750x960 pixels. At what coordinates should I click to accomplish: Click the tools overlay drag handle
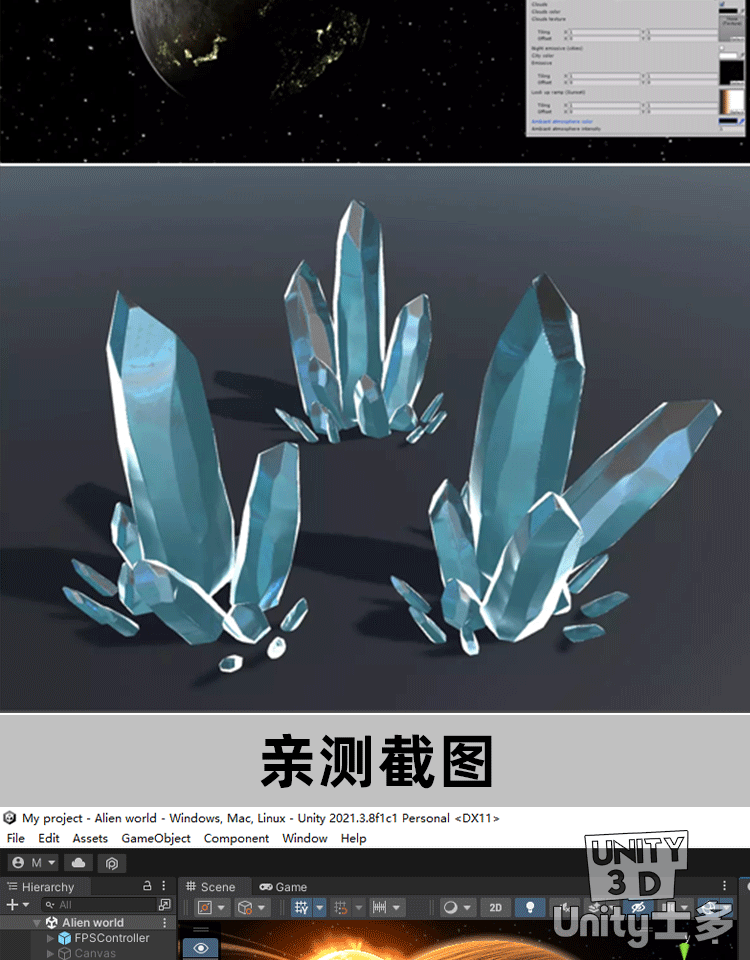(x=201, y=930)
